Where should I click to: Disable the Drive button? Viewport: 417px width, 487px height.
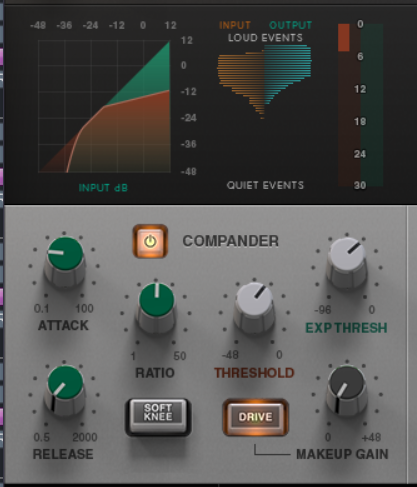[255, 417]
